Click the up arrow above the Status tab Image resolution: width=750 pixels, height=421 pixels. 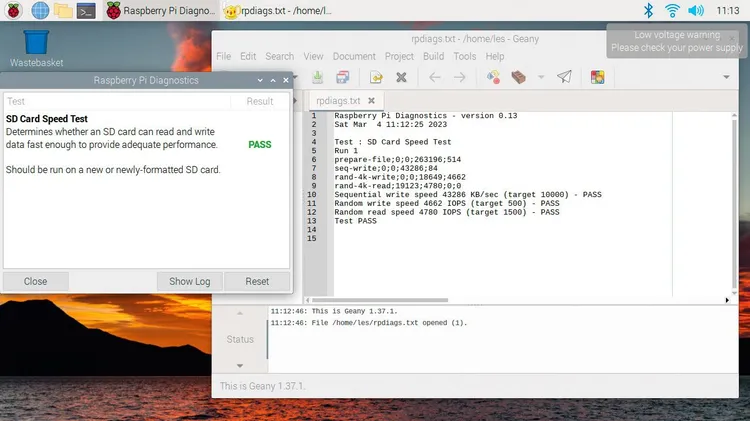[x=240, y=313]
